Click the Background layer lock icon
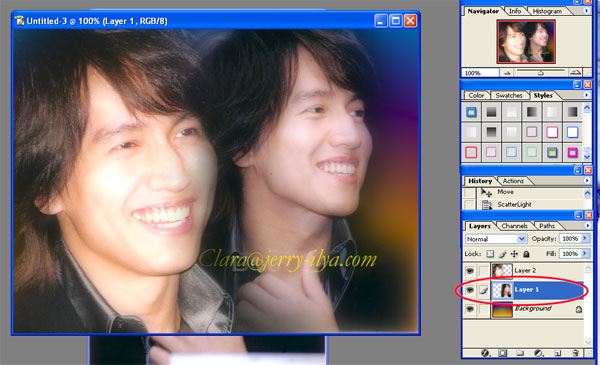 tap(579, 309)
